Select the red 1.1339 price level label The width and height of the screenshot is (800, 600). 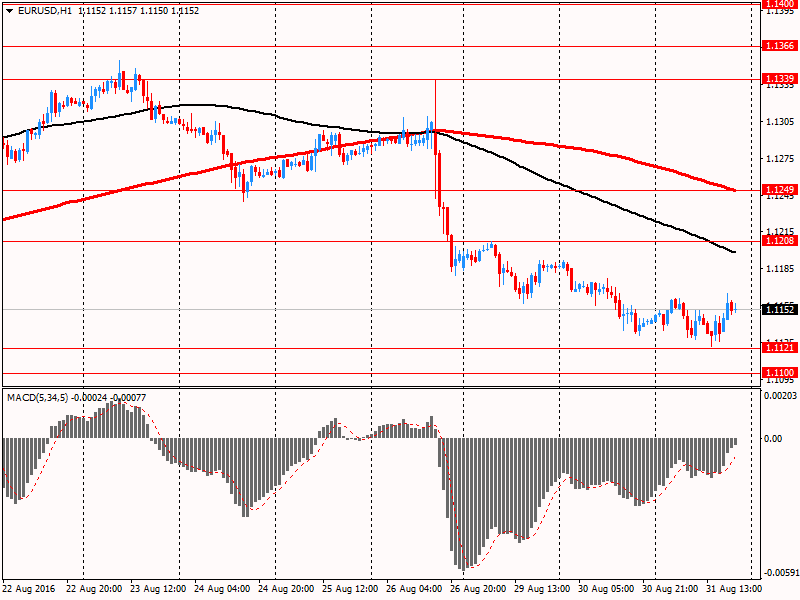tap(779, 79)
